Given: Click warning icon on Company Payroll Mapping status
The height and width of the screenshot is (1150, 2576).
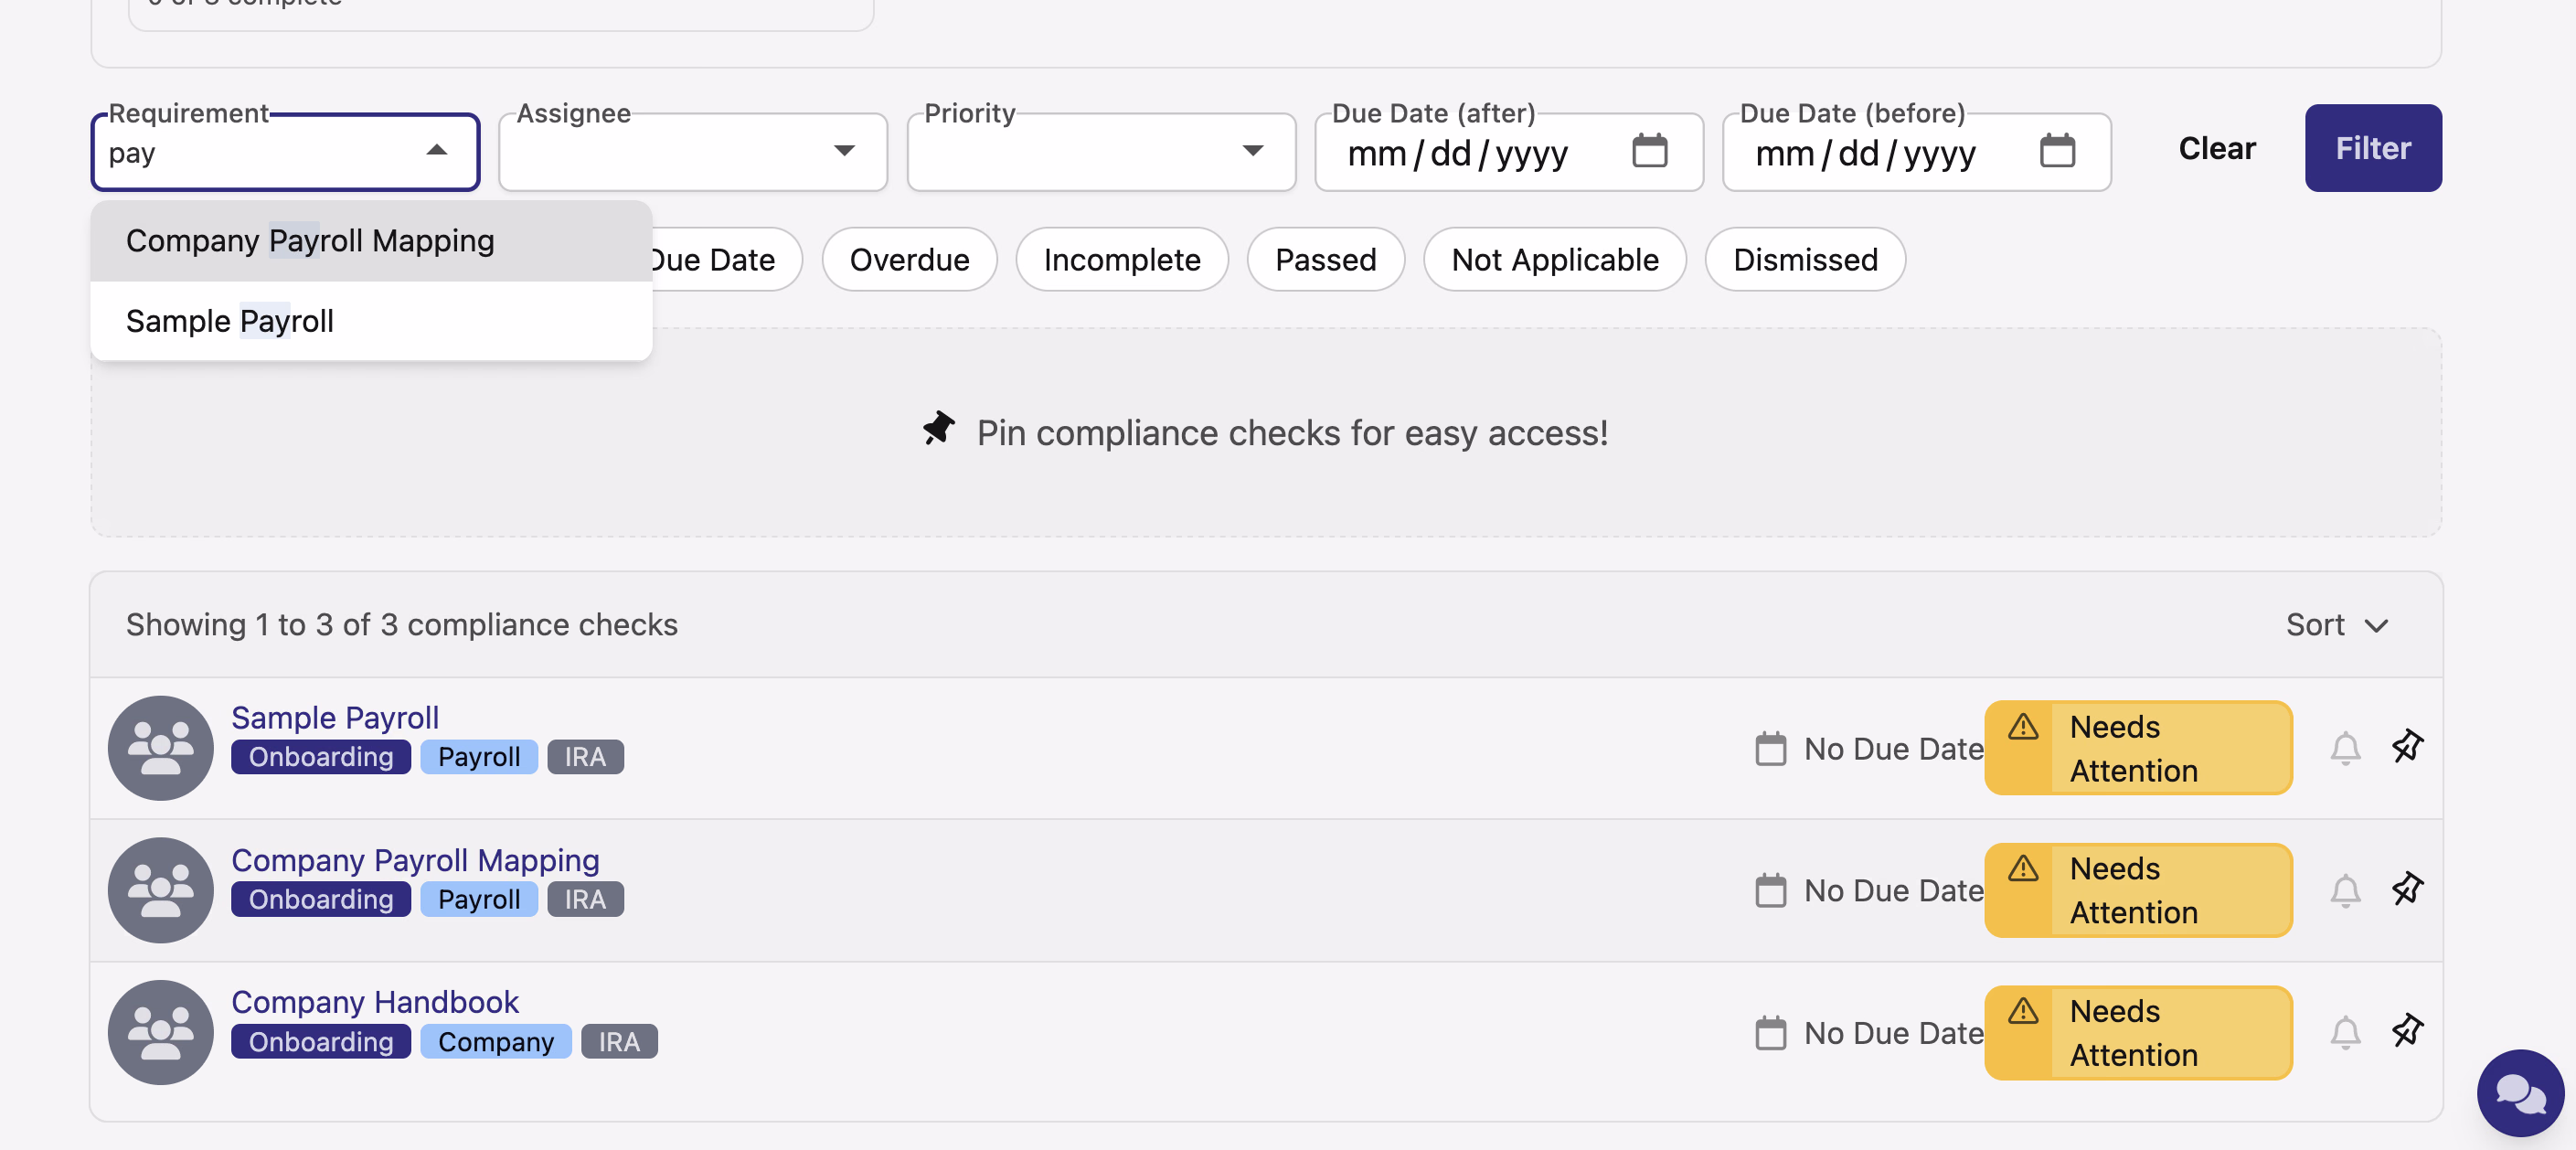Looking at the screenshot, I should (2022, 868).
